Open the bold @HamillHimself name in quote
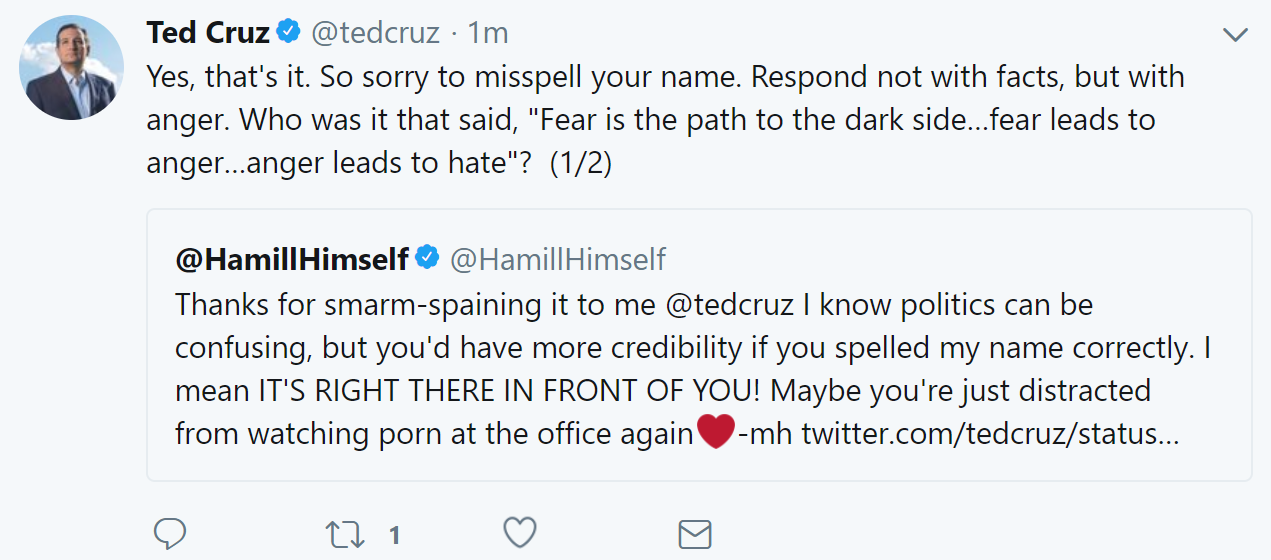Screen dimensions: 1271x560 (x=292, y=260)
